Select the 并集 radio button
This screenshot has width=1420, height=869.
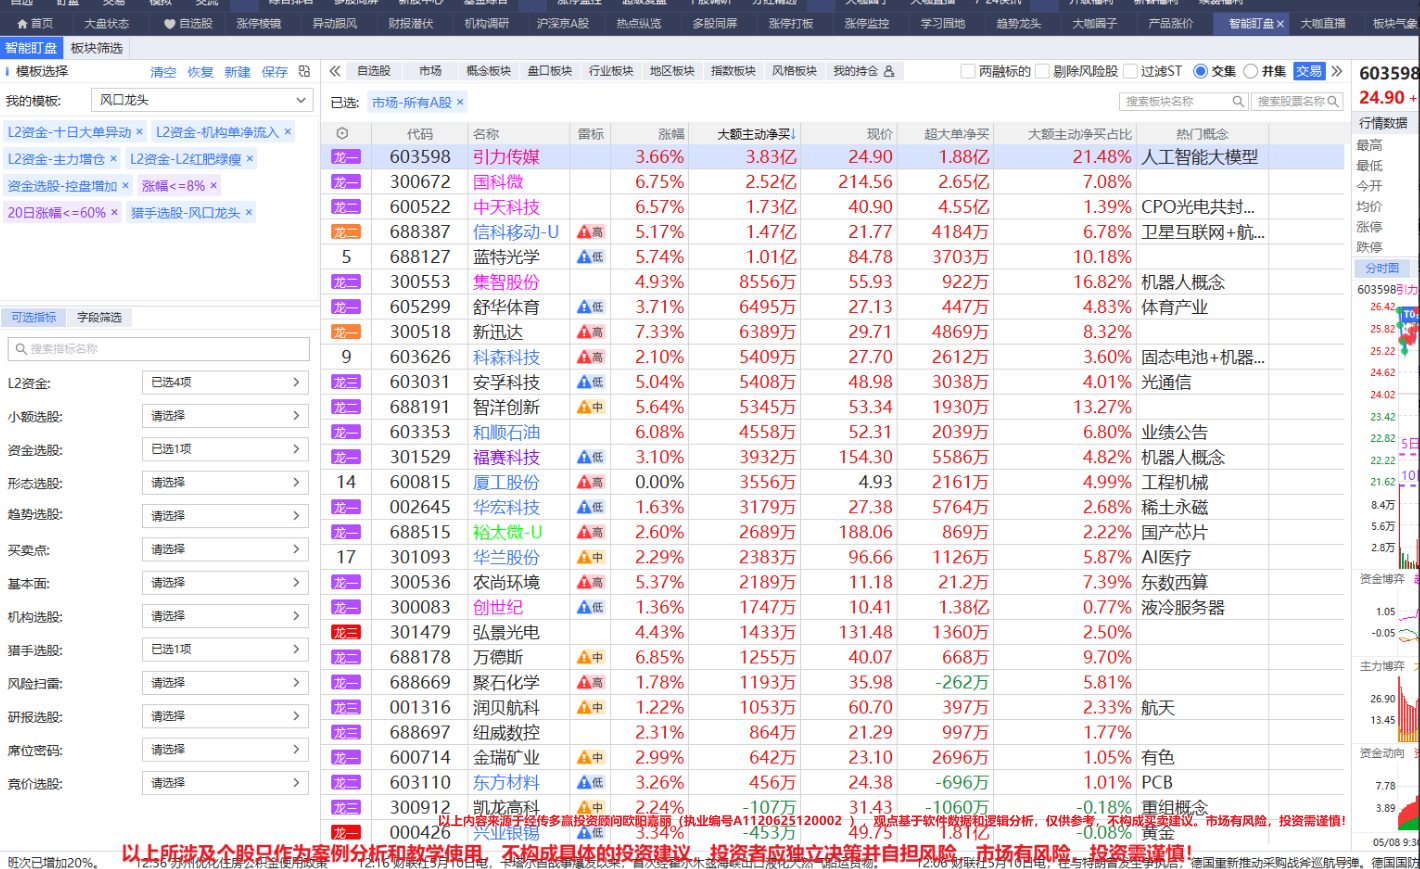click(1250, 71)
